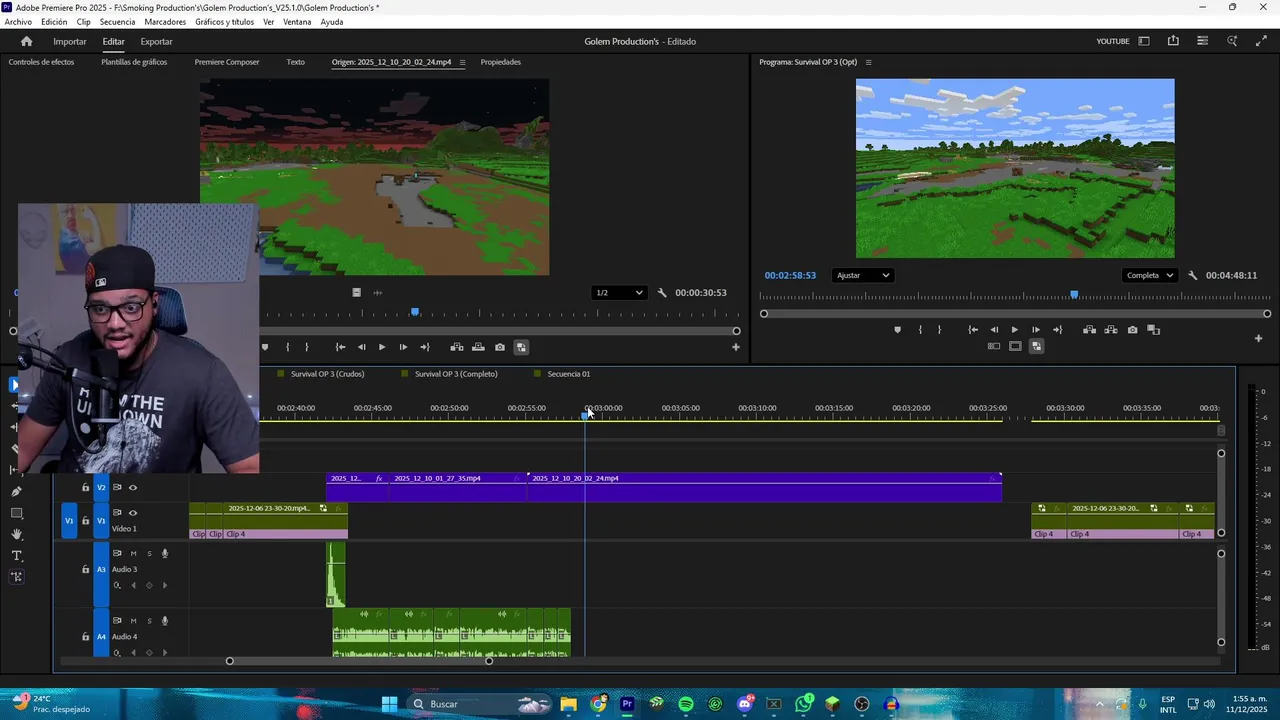Mute the Audio 3 track
1280x720 pixels.
pyautogui.click(x=133, y=553)
